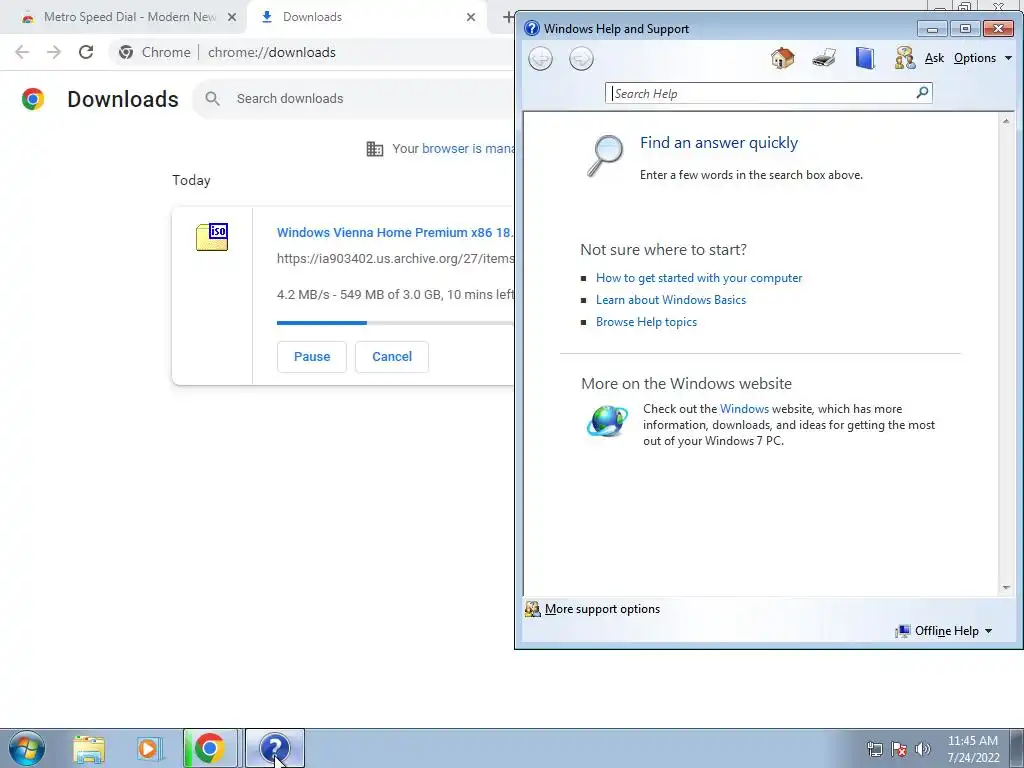Image resolution: width=1024 pixels, height=768 pixels.
Task: Open the Windows Start menu
Action: [x=27, y=748]
